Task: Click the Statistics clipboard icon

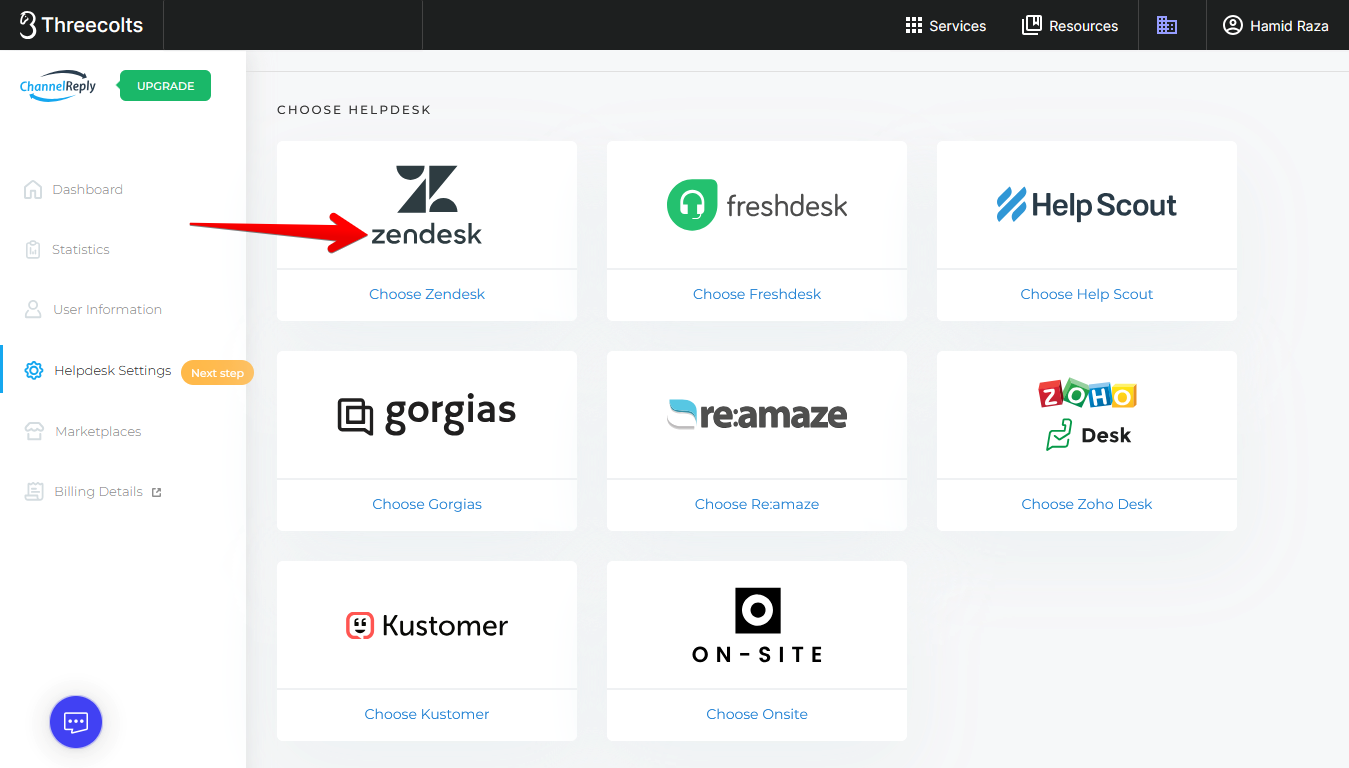Action: (33, 249)
